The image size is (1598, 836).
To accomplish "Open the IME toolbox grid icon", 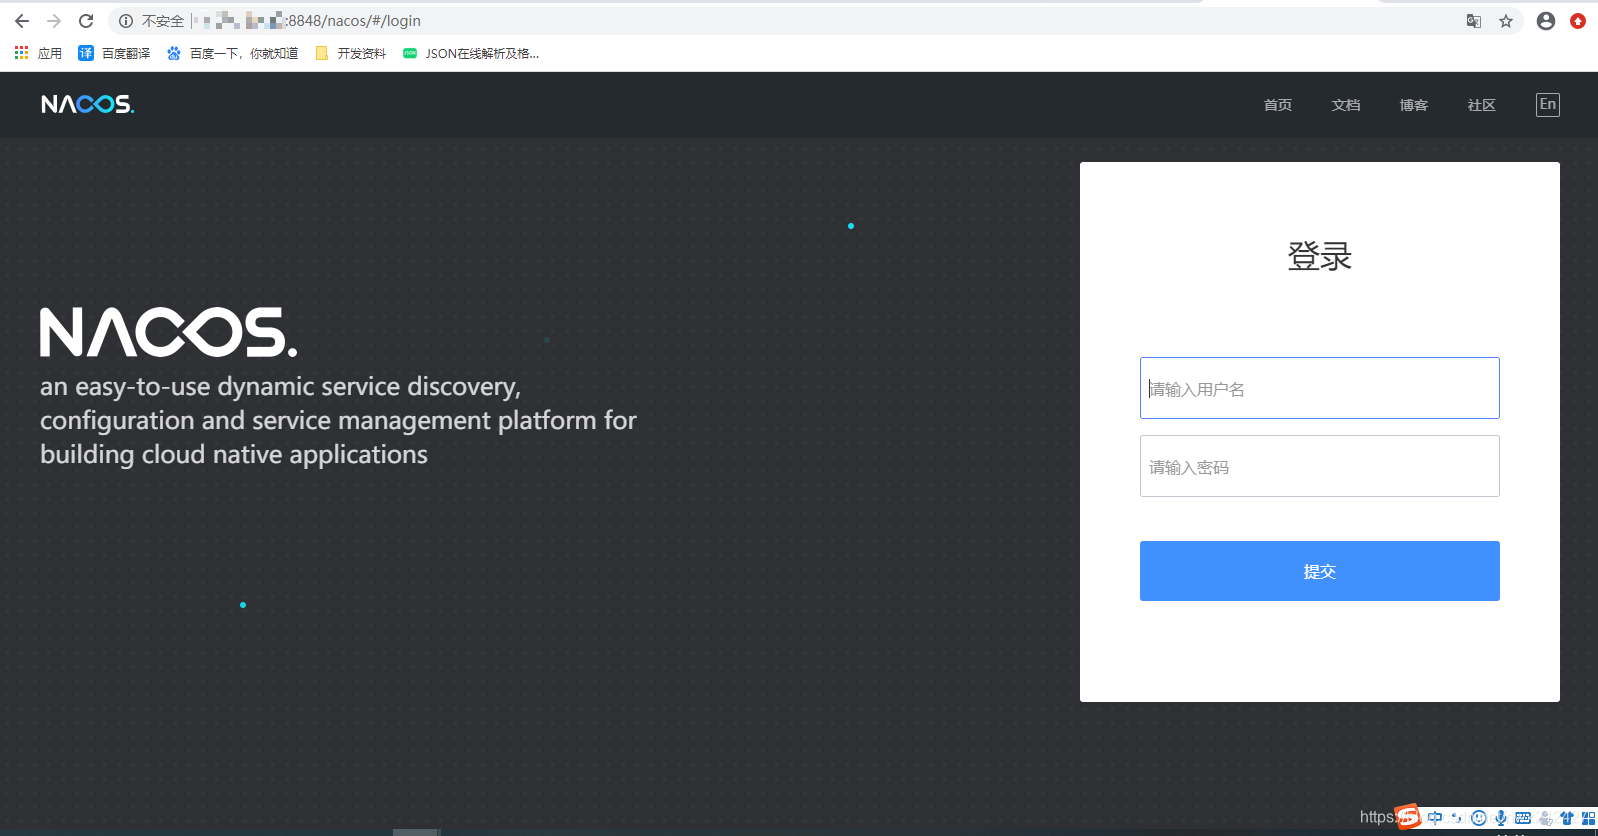I will click(x=1588, y=818).
